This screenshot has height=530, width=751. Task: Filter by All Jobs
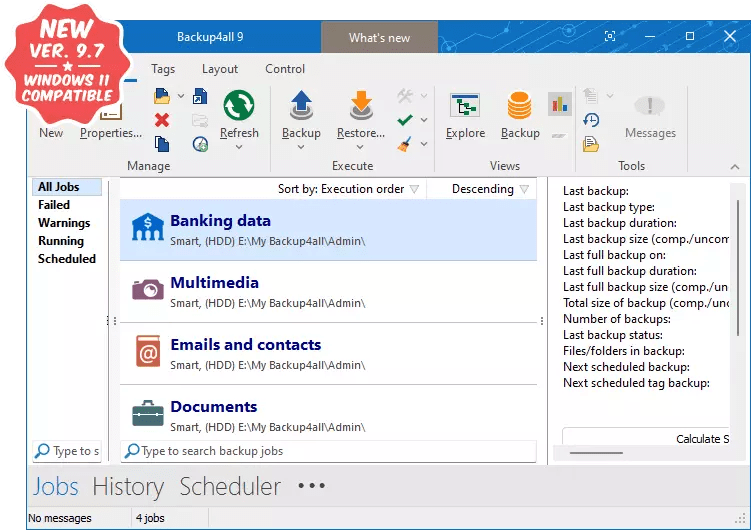pyautogui.click(x=67, y=187)
